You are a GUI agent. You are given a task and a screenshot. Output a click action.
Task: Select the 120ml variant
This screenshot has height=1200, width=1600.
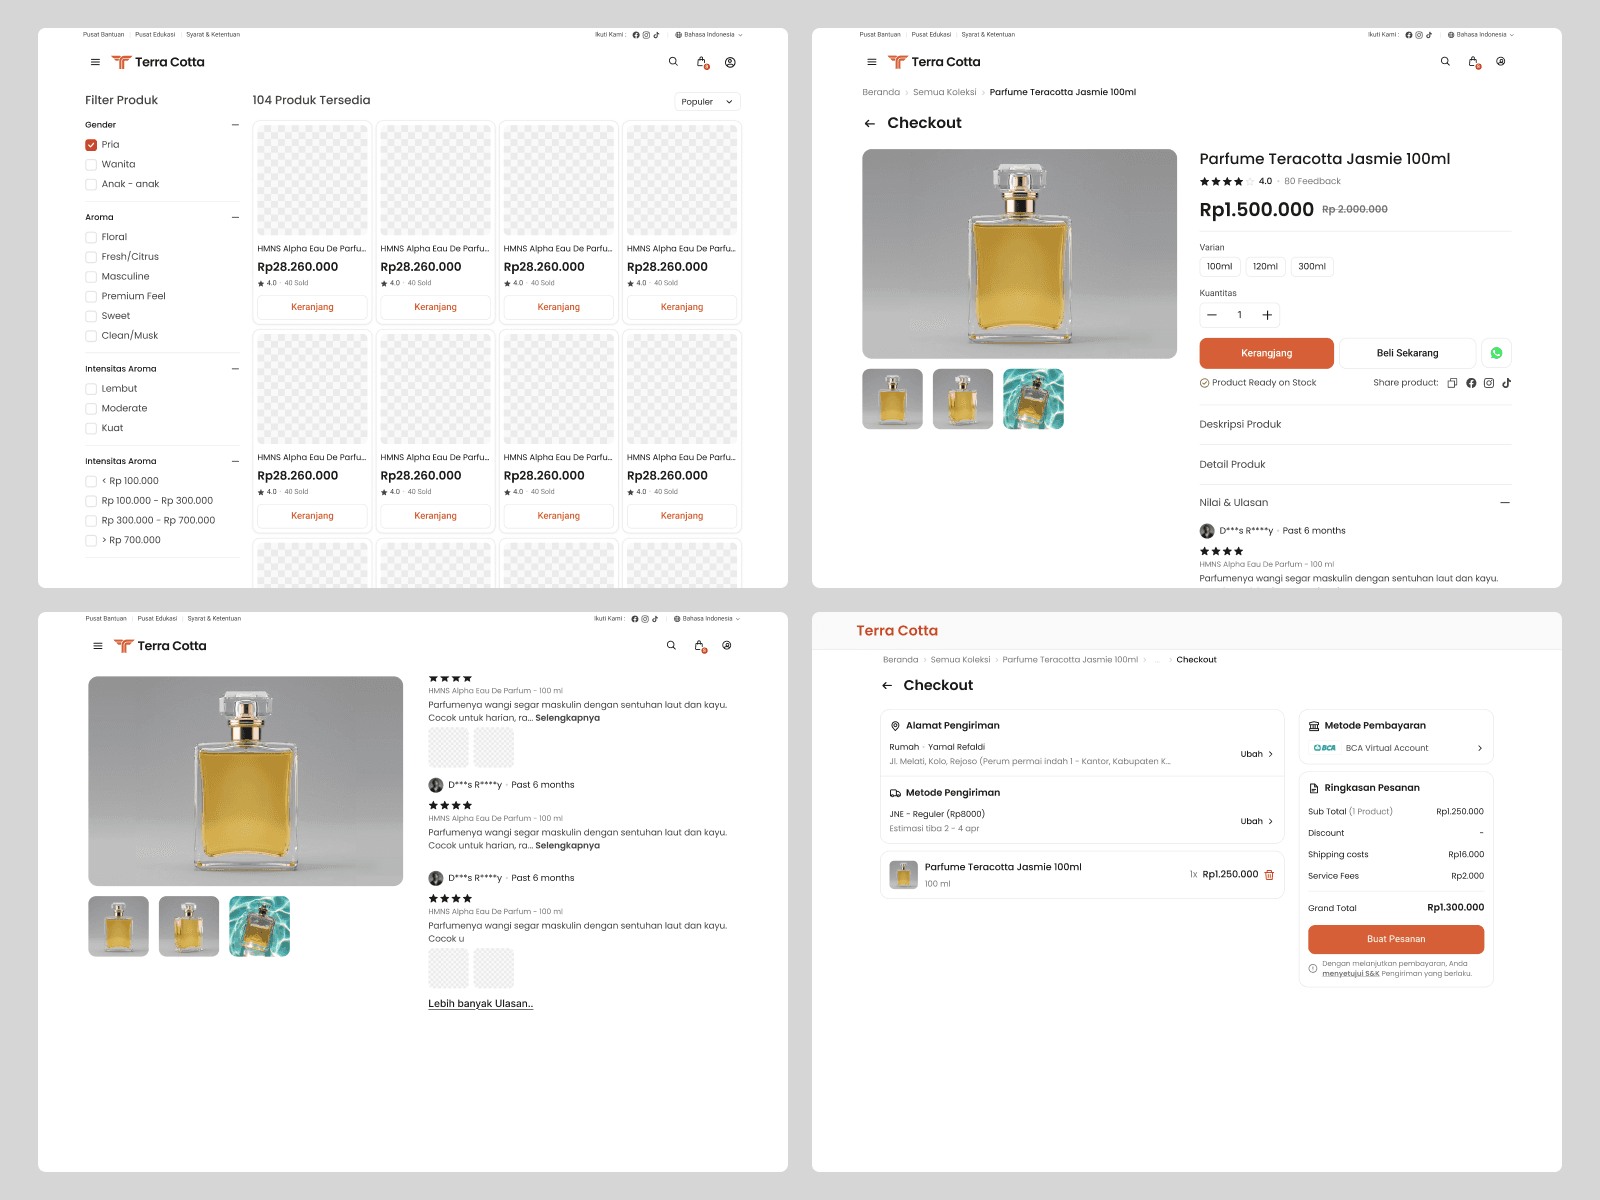click(1265, 267)
